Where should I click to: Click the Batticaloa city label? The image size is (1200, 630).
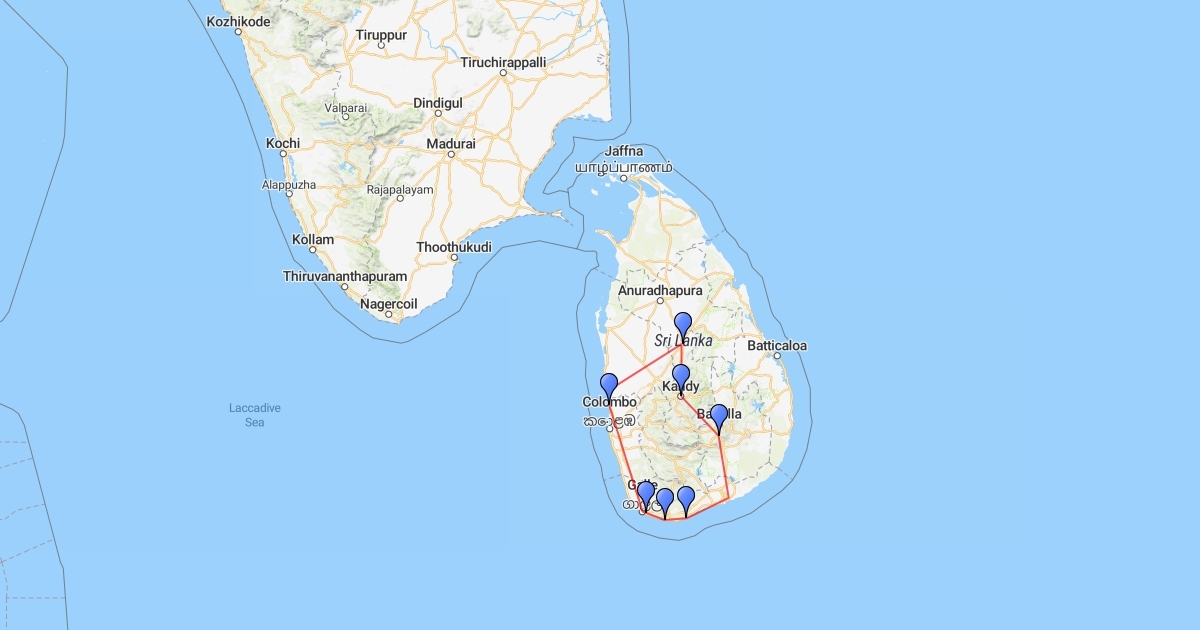pyautogui.click(x=776, y=346)
